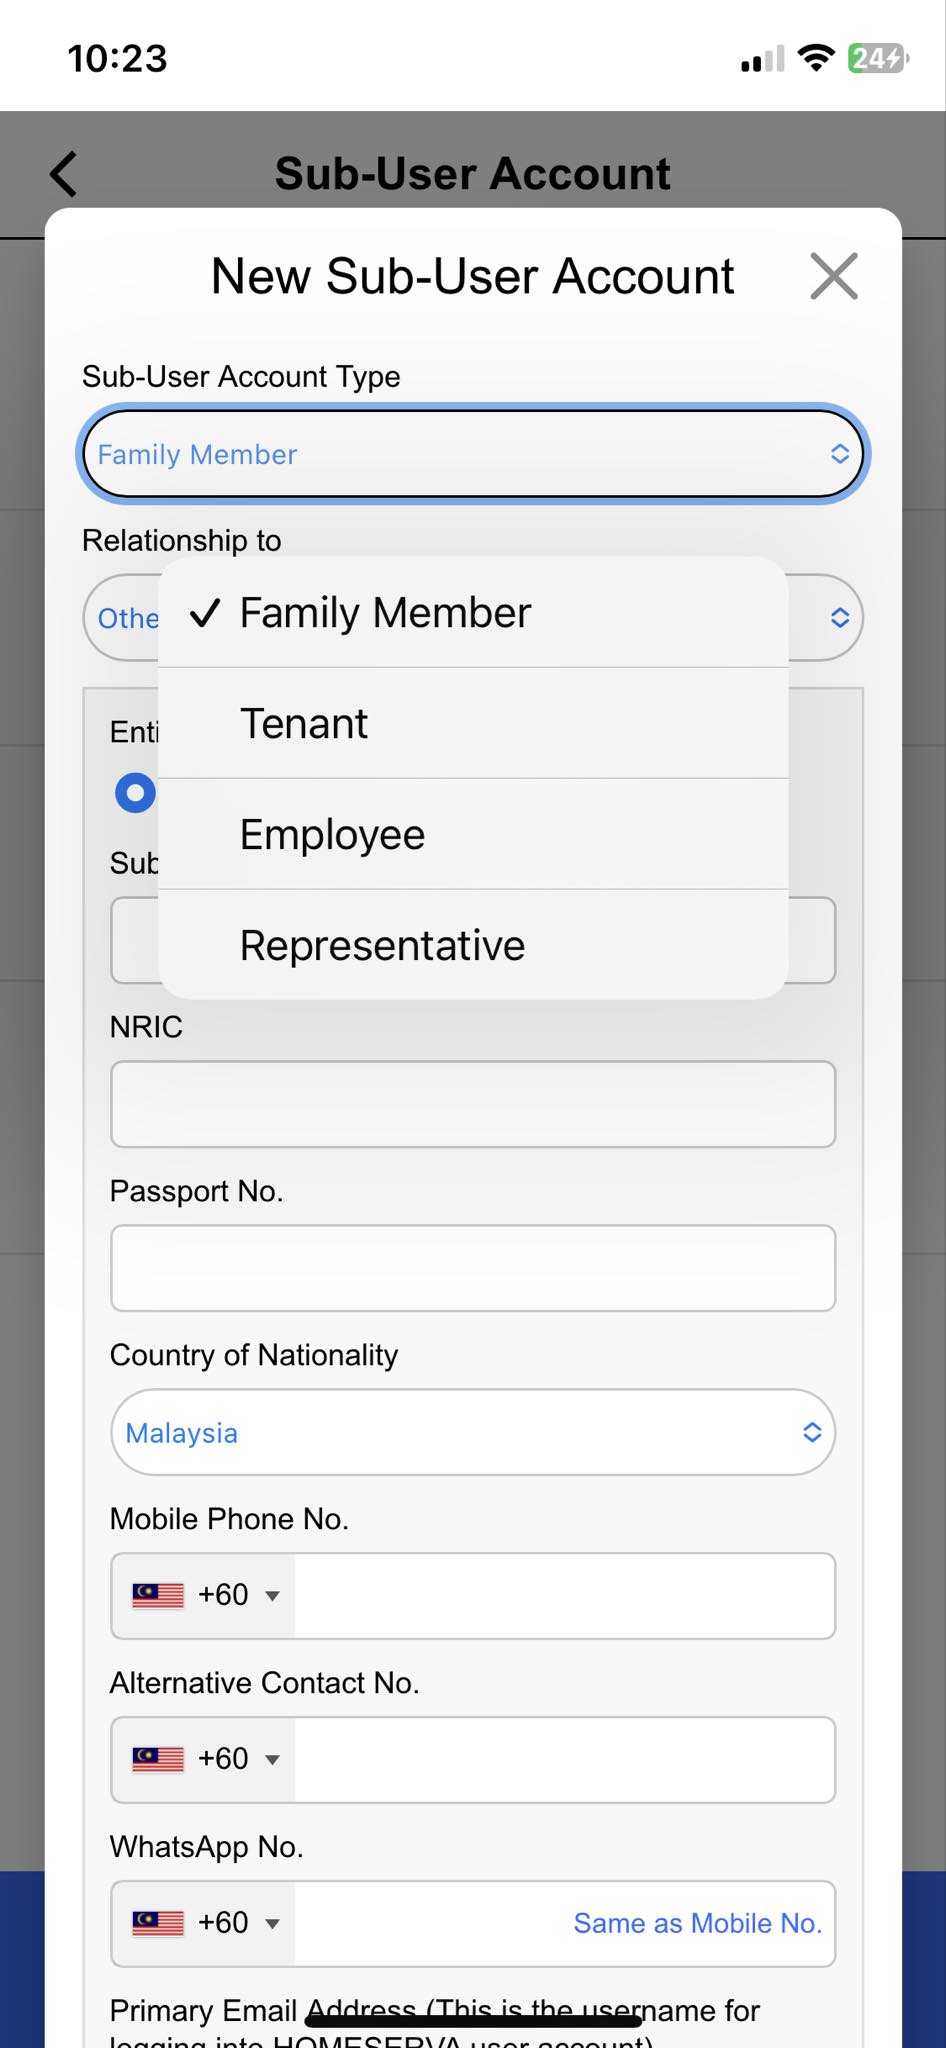
Task: Click the NRIC input field
Action: coord(472,1103)
